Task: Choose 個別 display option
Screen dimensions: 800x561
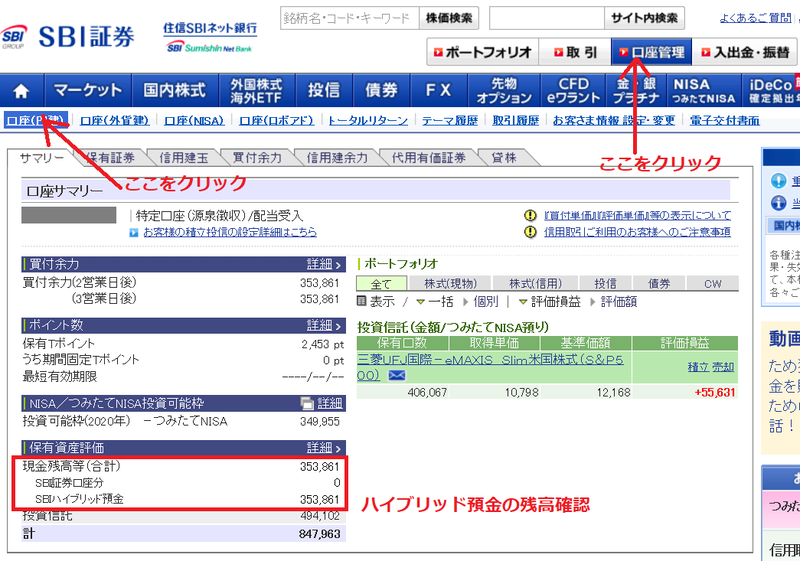Action: 486,301
